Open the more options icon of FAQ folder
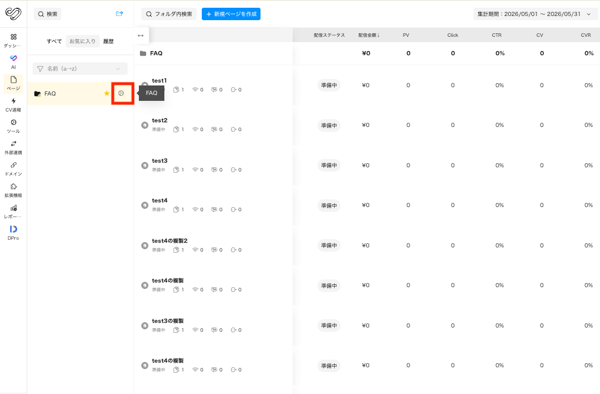Screen dimensions: 600x394 point(121,93)
